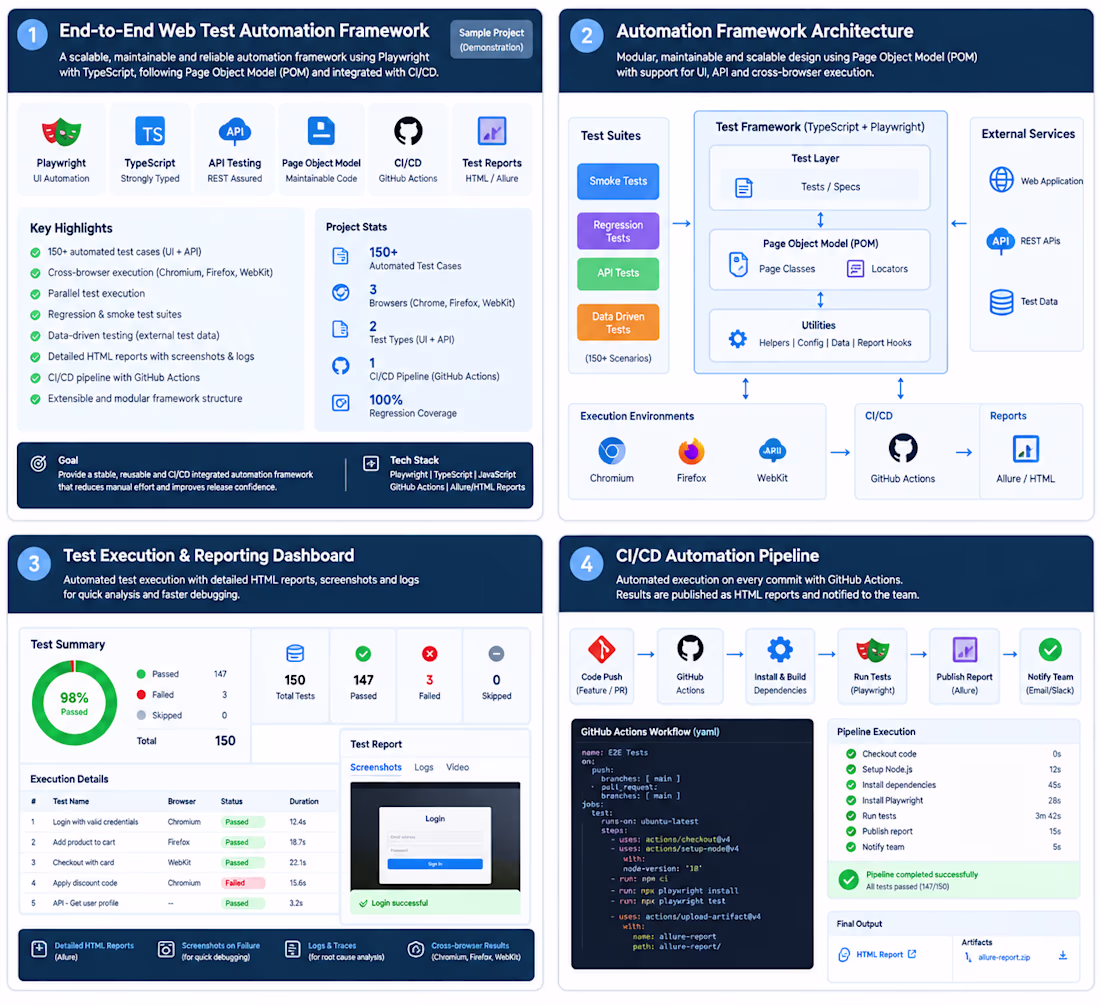Click the Publish Report (Allure) pipeline icon
The image size is (1100, 1005).
[x=965, y=649]
